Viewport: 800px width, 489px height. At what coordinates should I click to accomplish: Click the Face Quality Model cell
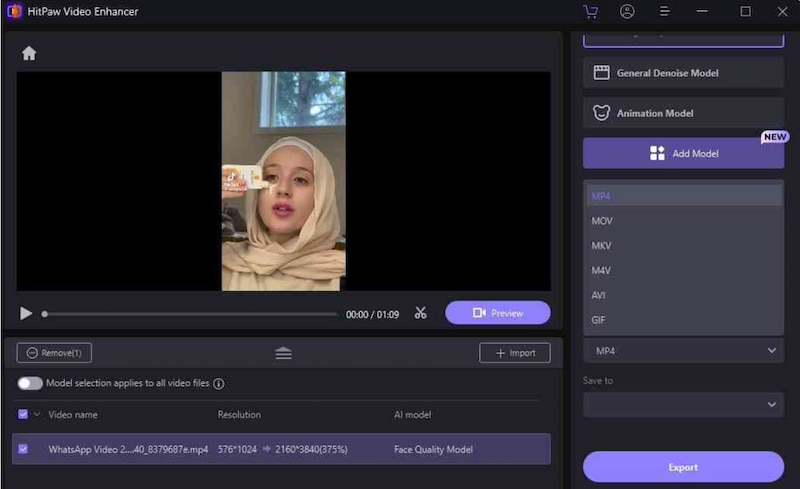tap(433, 449)
